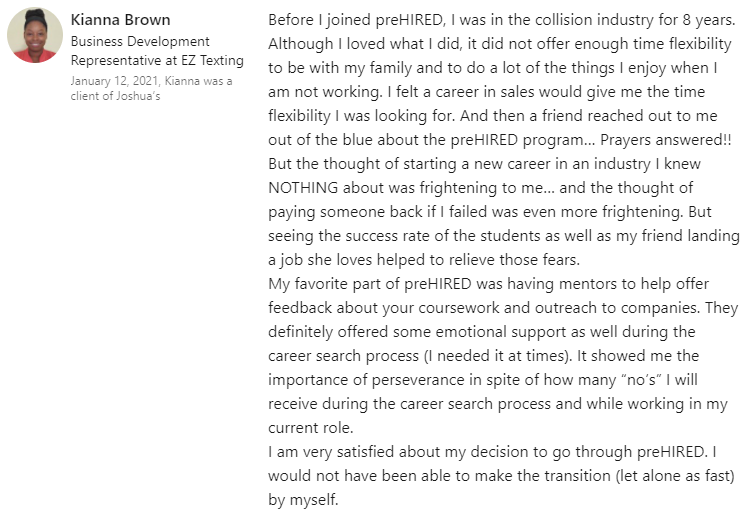Screen dimensions: 756x514
Task: Click the Business Development Representative headline
Action: [x=140, y=42]
